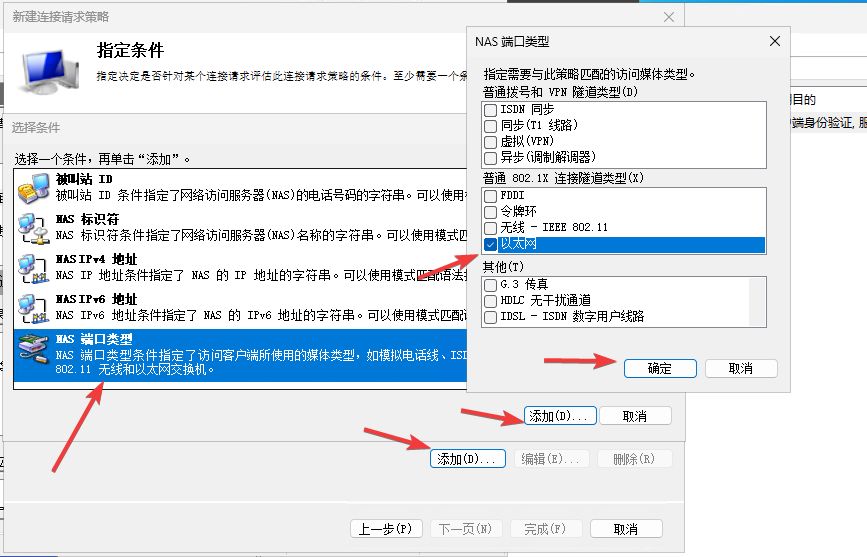Uncheck the 以太网 checkbox
This screenshot has height=557, width=867.
[490, 245]
